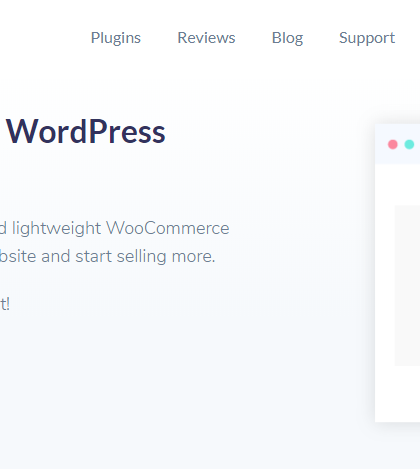Open the Blog link in navigation
The height and width of the screenshot is (469, 420).
(287, 38)
